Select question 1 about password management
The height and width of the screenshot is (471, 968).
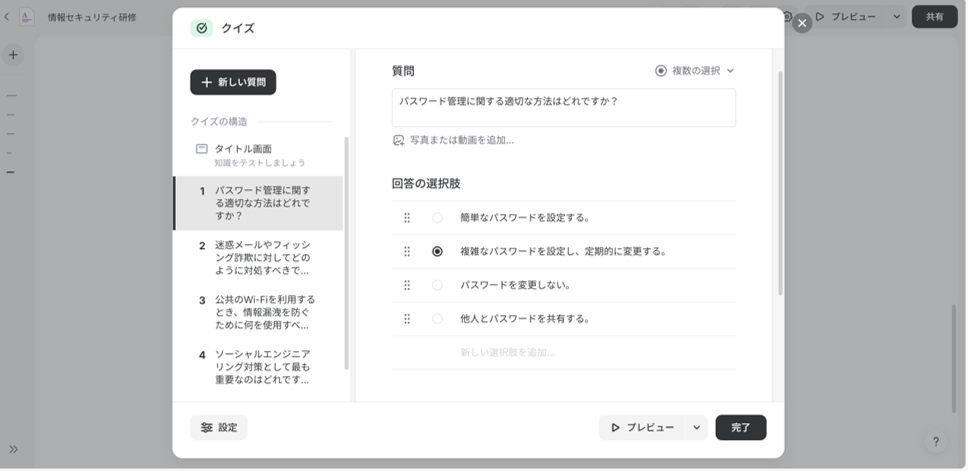[x=258, y=203]
